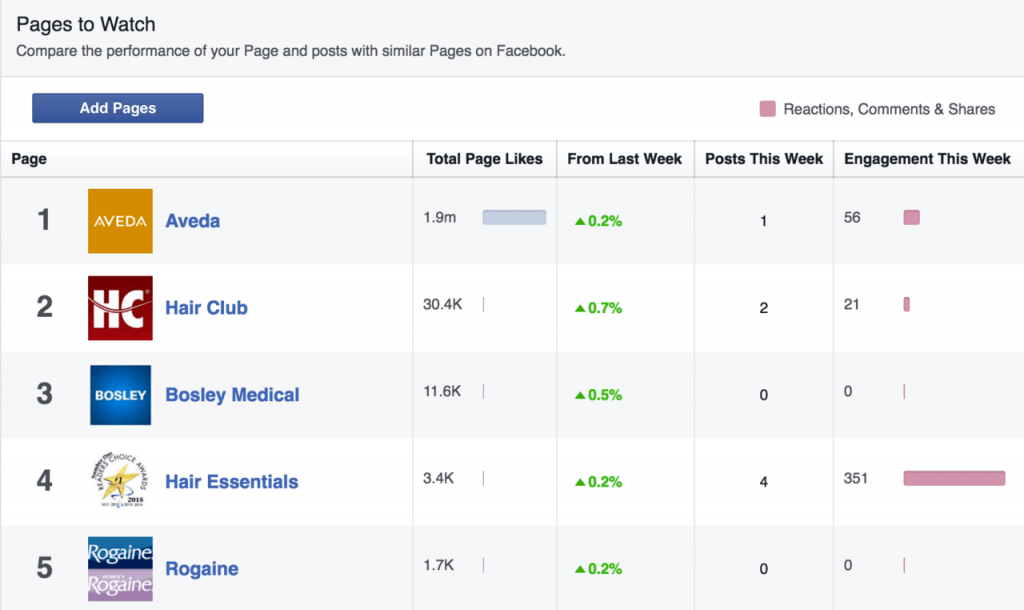Click the Aveda page logo icon
This screenshot has width=1024, height=610.
[x=120, y=221]
